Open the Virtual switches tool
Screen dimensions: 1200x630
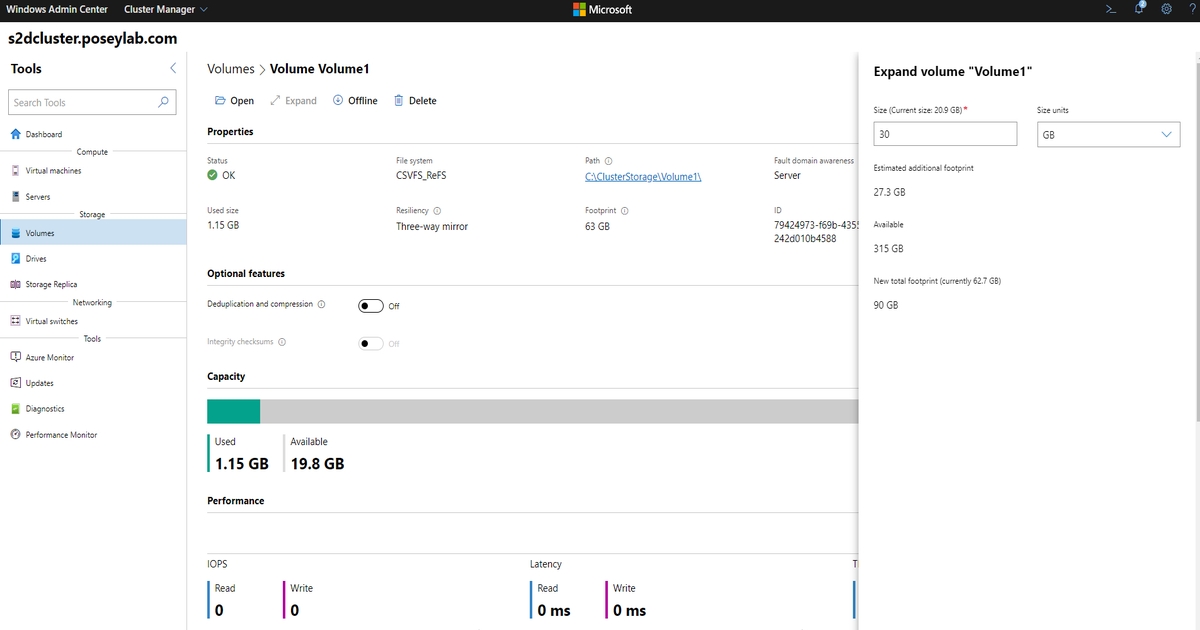pyautogui.click(x=52, y=321)
